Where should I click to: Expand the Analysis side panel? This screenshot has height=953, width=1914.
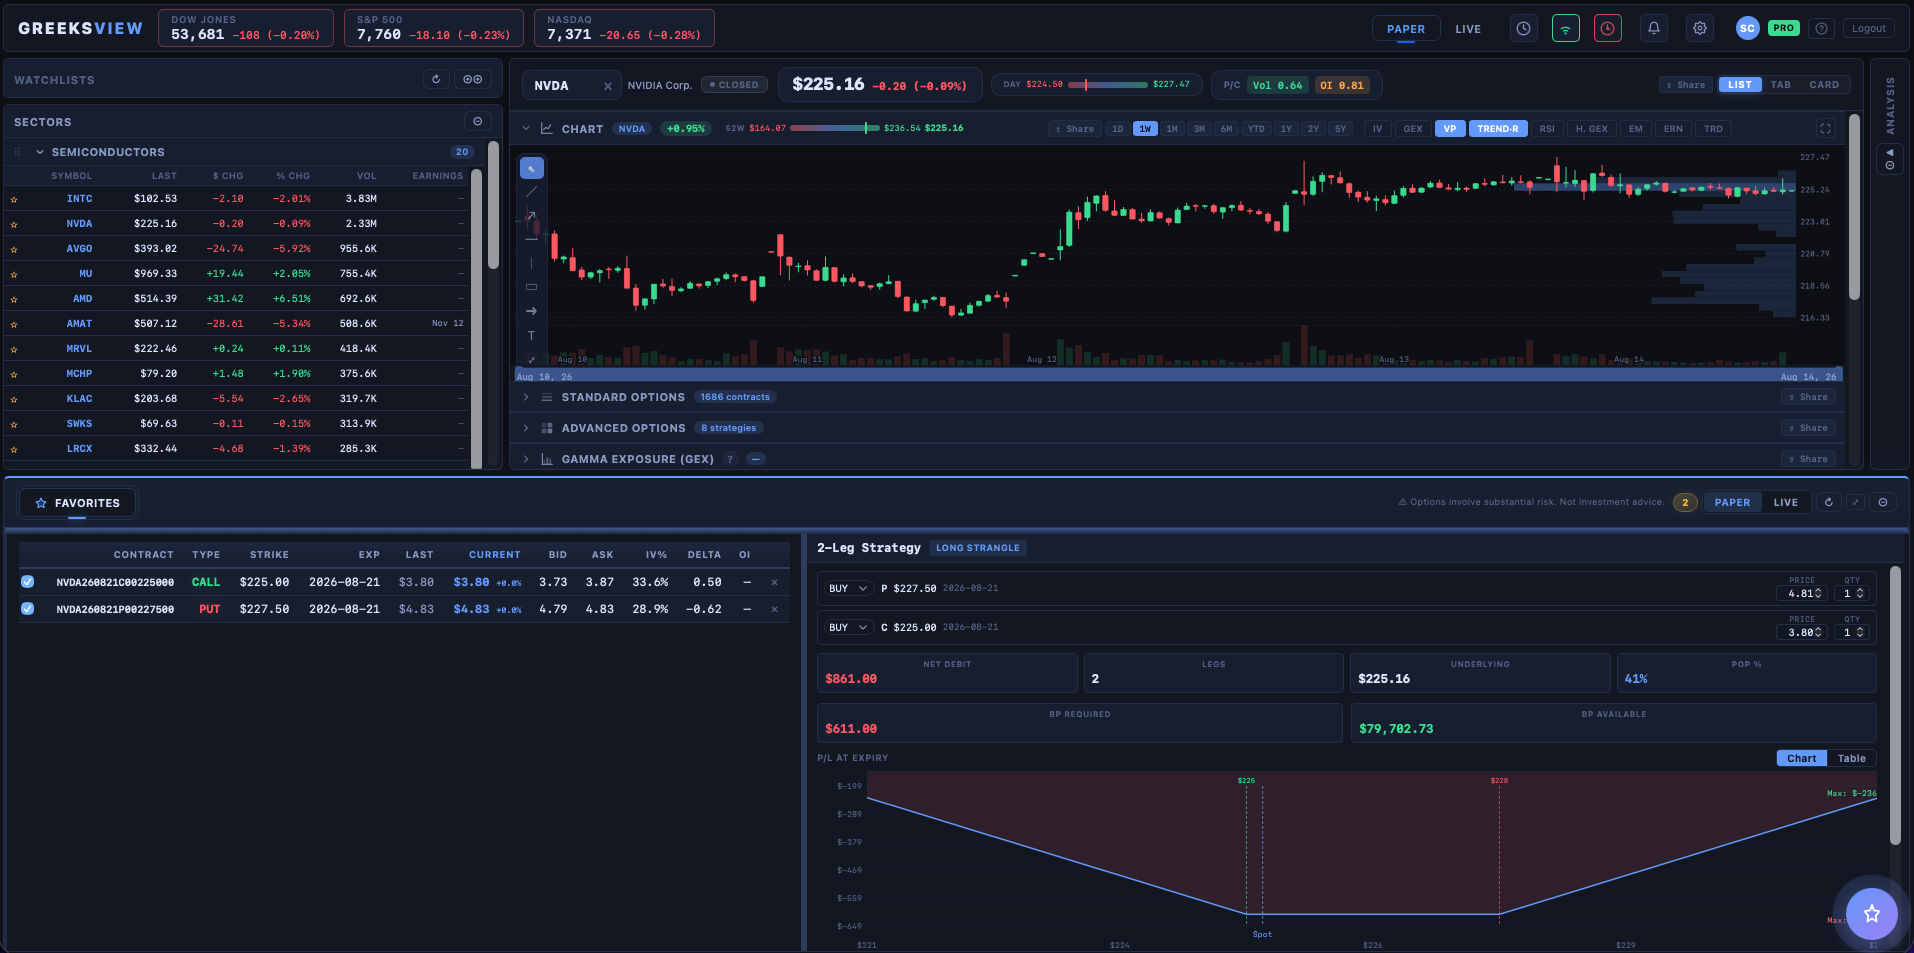click(x=1890, y=159)
